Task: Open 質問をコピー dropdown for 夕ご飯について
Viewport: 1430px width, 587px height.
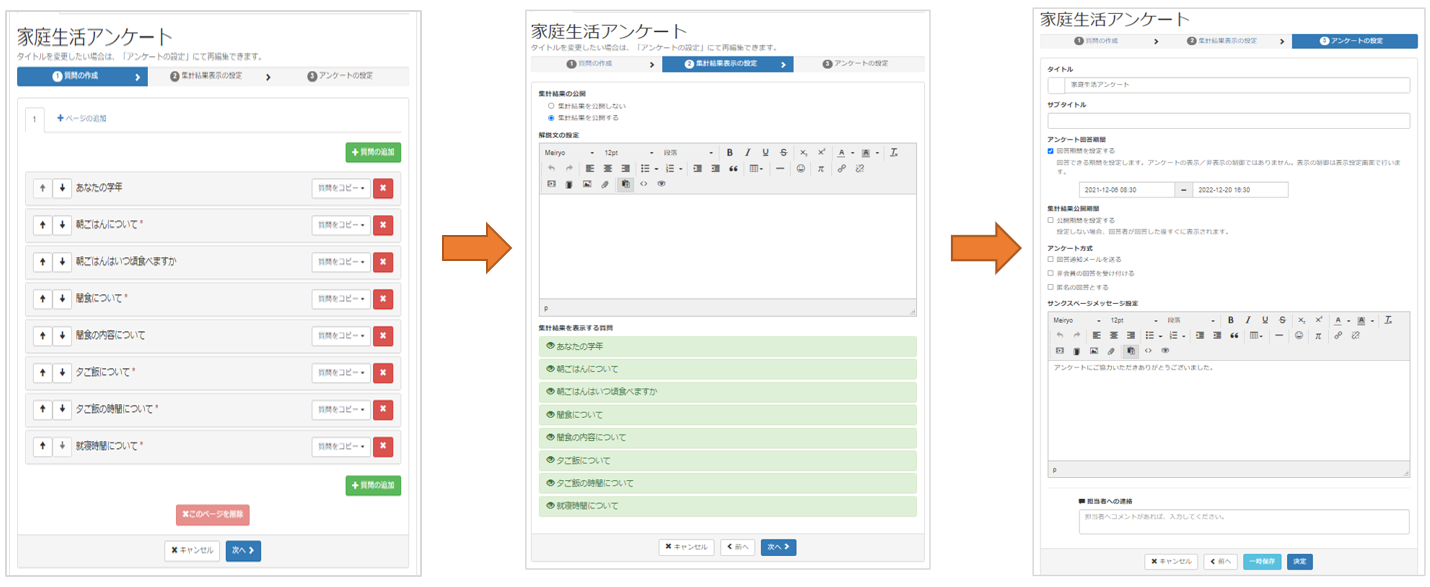Action: pos(340,373)
